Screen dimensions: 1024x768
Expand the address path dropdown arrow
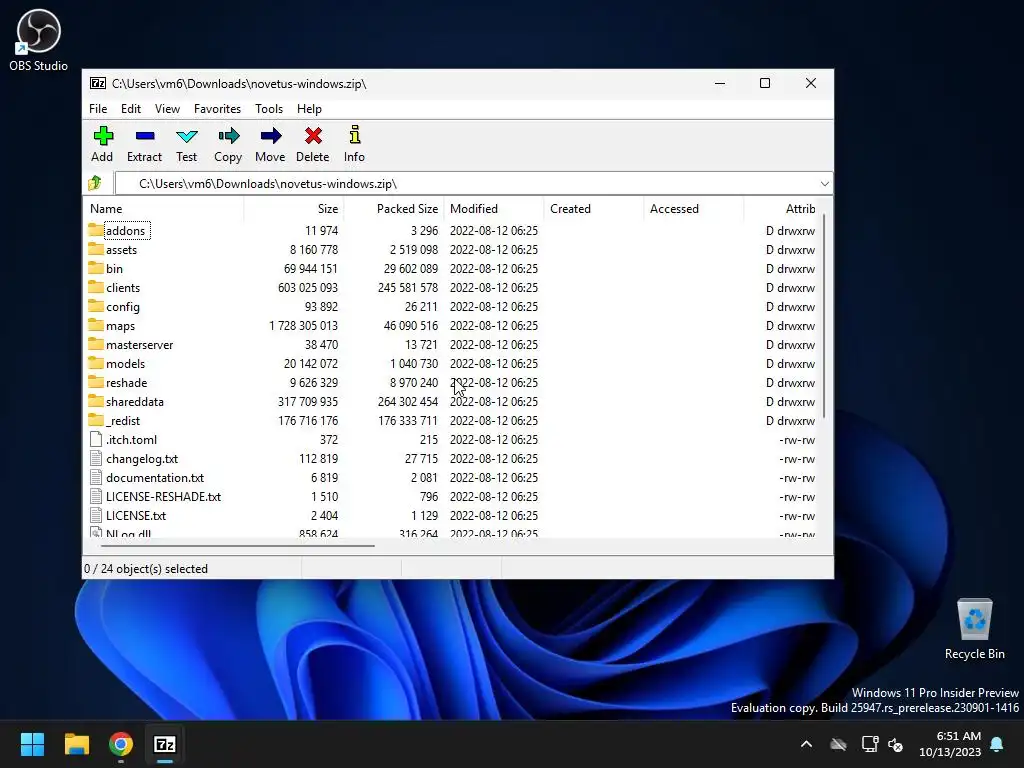pos(825,184)
